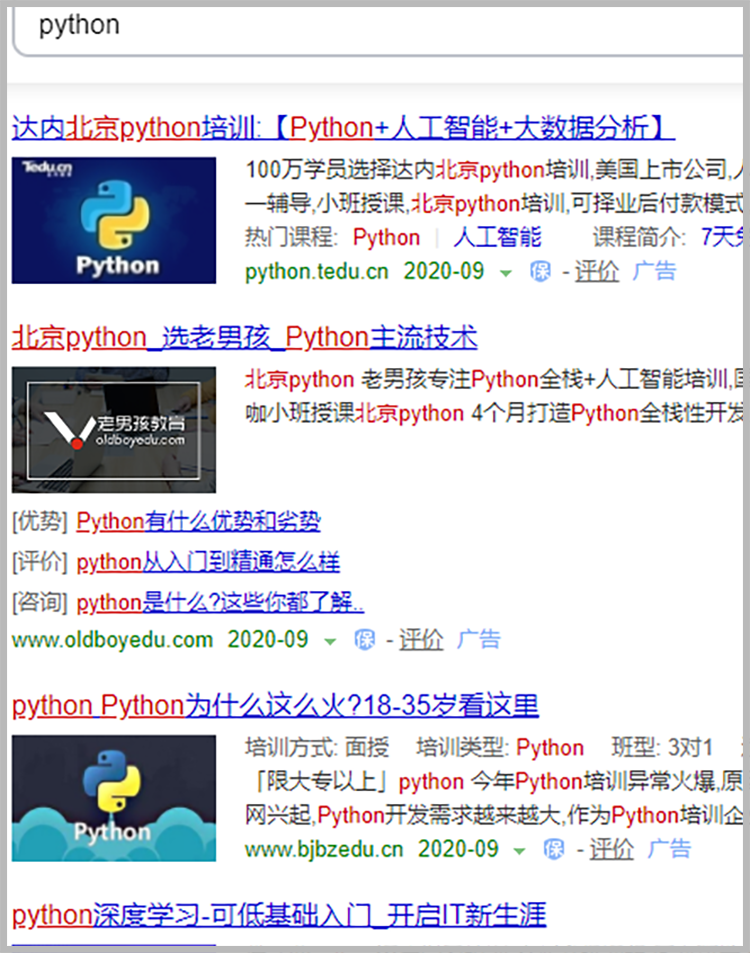Click Python value after 培训类型
The image size is (750, 953).
pos(550,748)
